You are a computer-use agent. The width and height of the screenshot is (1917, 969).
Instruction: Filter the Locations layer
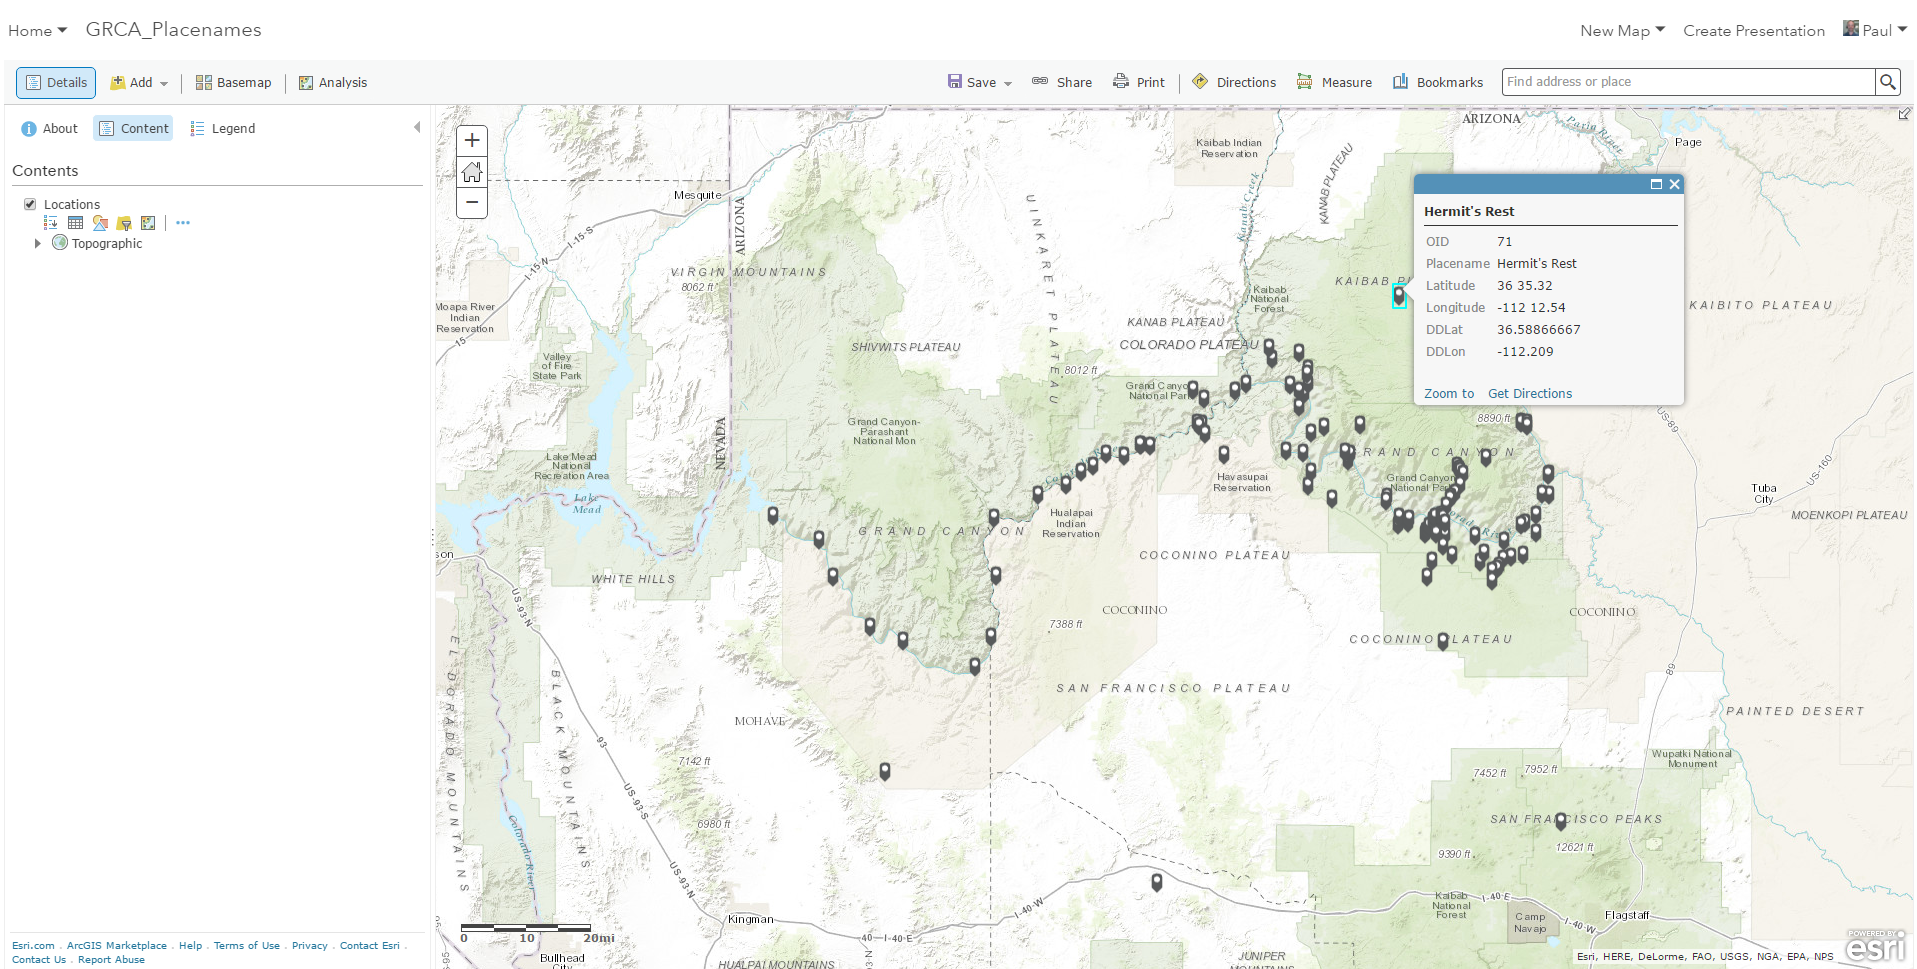[x=124, y=223]
